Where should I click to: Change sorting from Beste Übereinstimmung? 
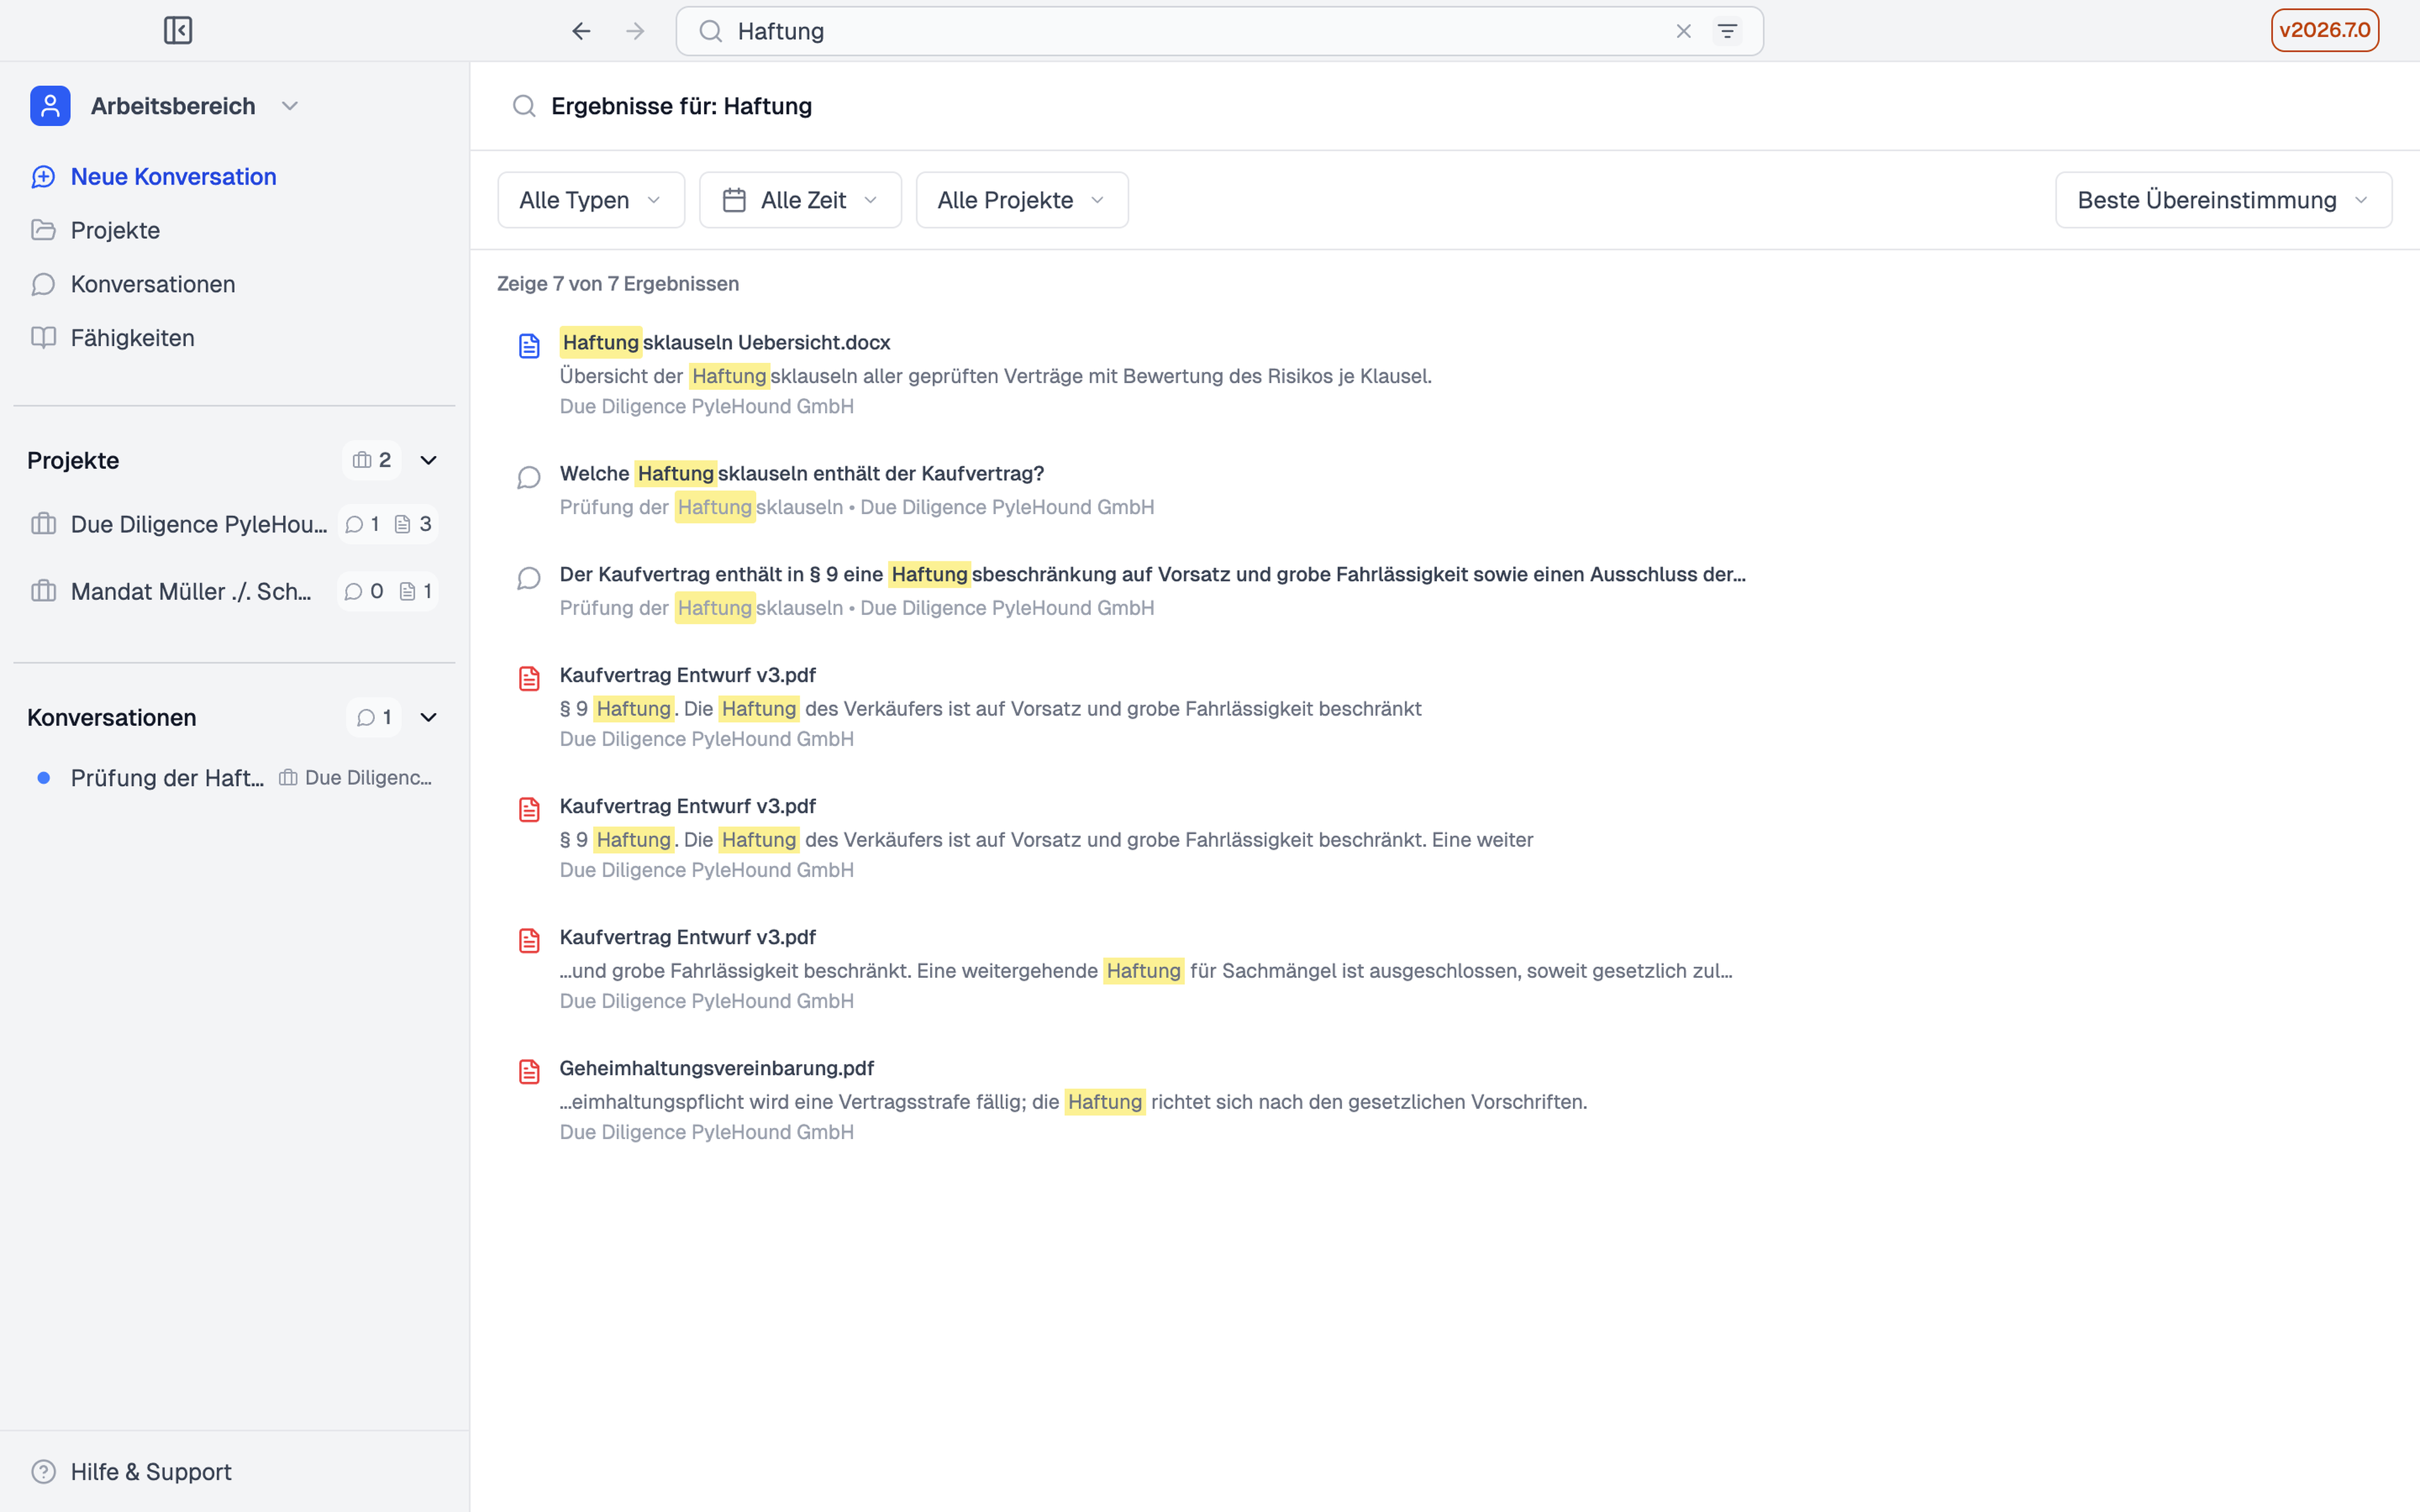[2223, 200]
